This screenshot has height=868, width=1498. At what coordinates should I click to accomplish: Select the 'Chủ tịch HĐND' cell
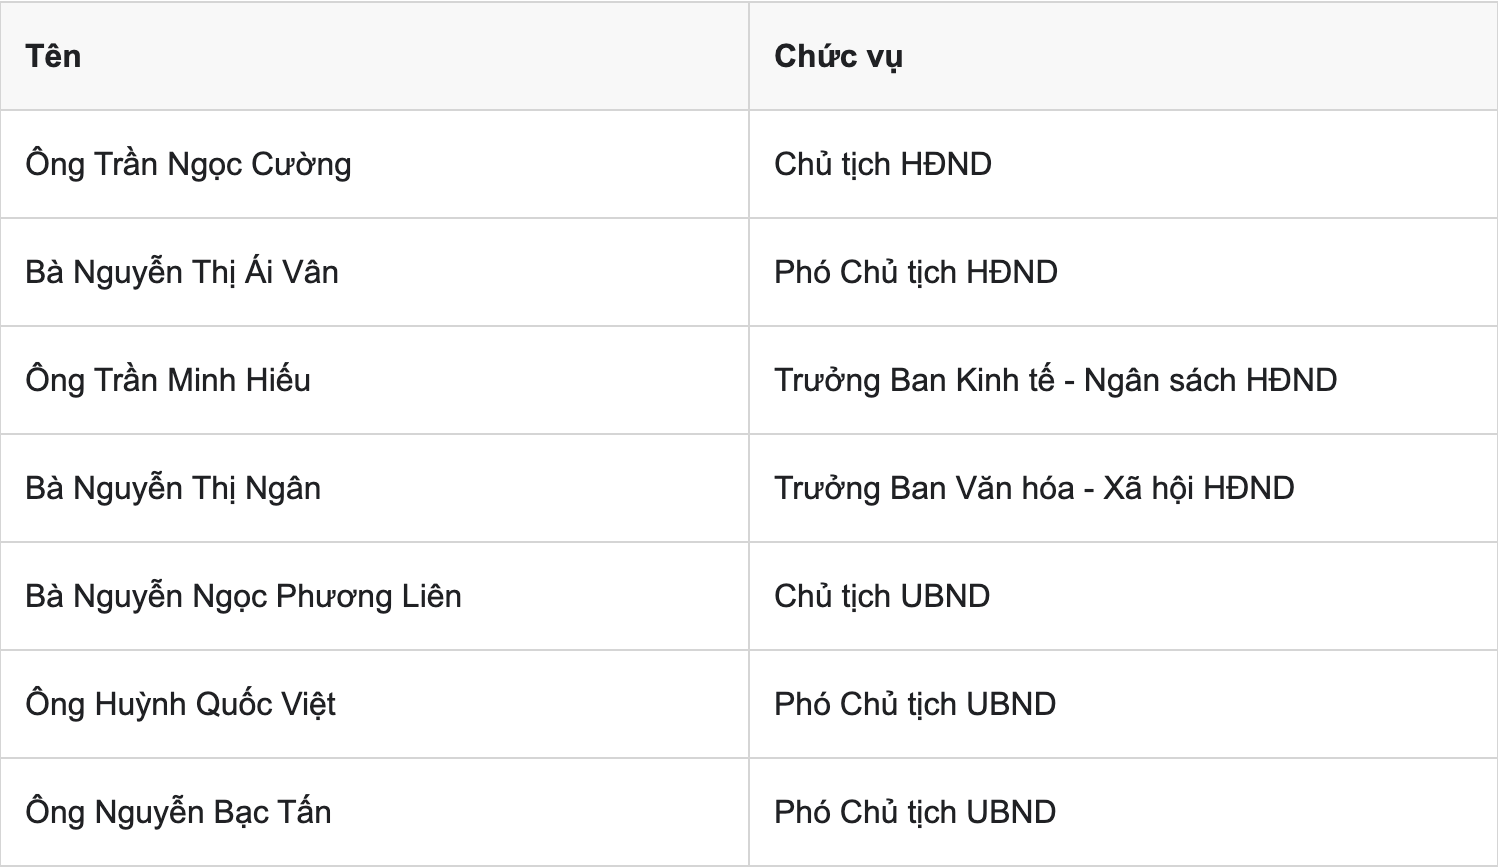pos(1123,164)
